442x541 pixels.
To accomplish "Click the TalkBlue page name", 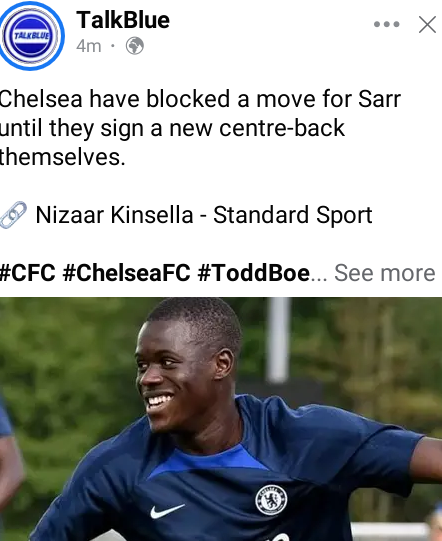I will coord(123,20).
